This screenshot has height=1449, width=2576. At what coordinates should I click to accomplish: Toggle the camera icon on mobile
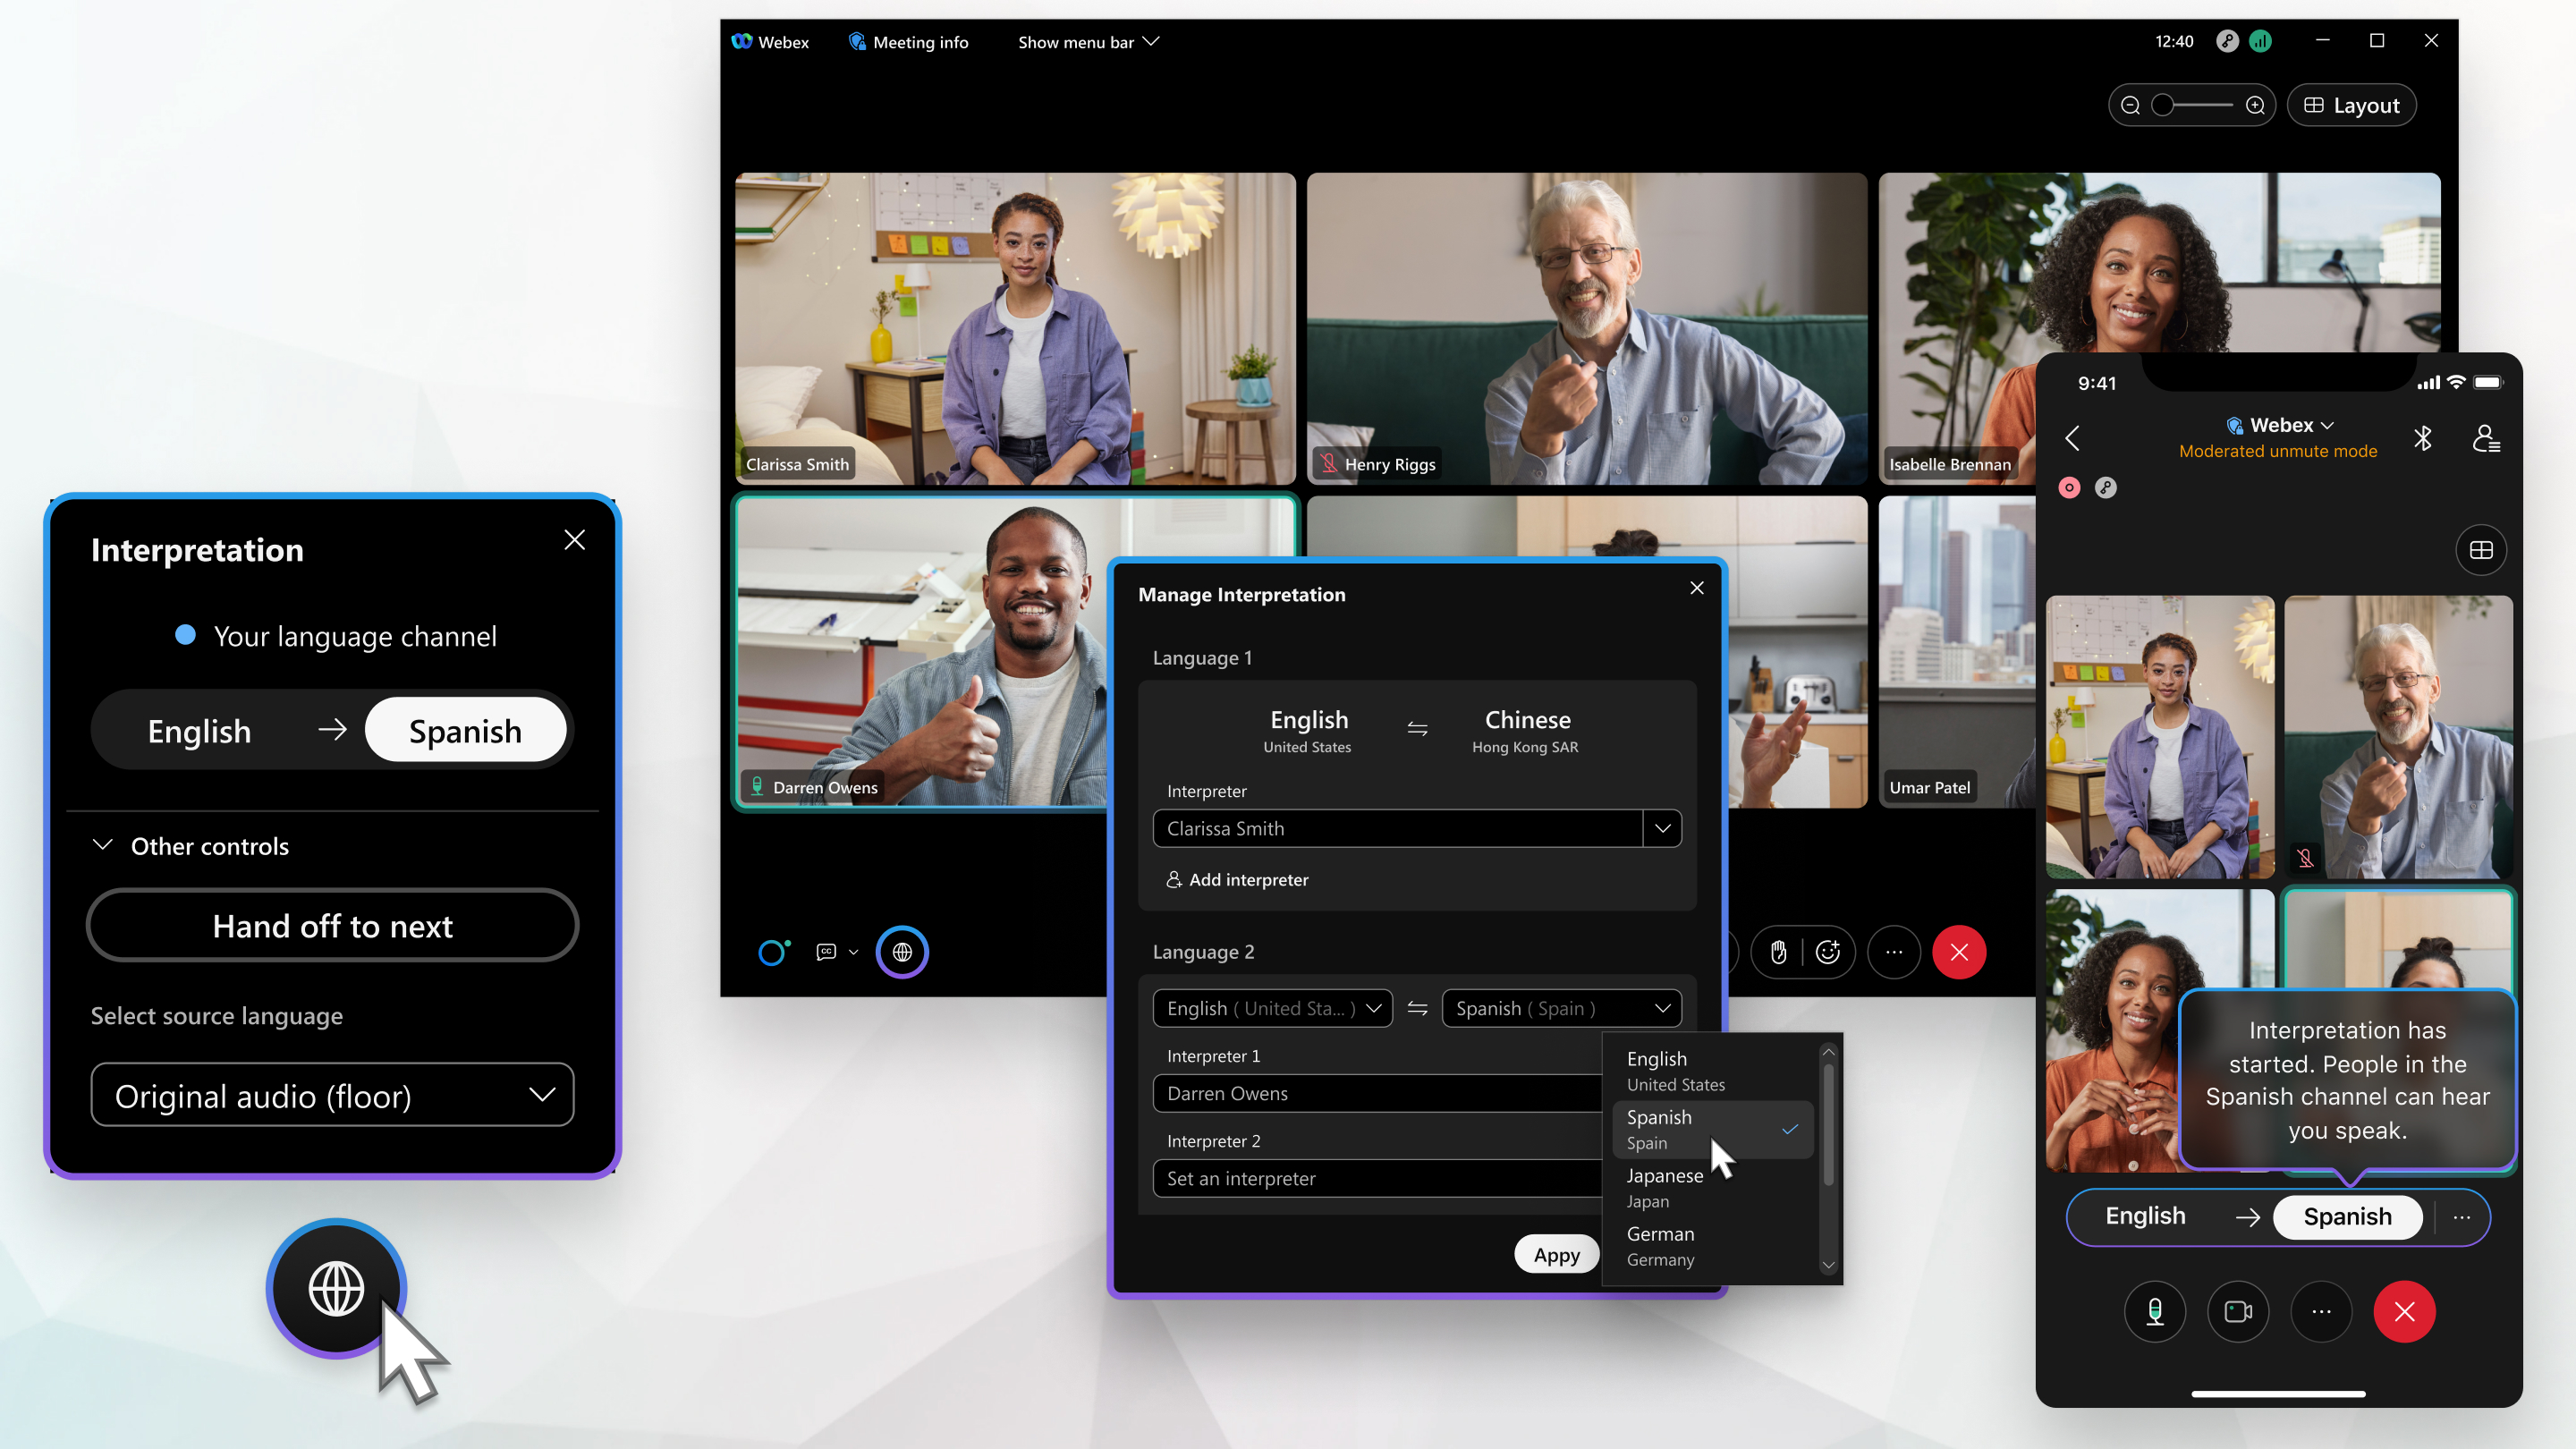point(2238,1311)
